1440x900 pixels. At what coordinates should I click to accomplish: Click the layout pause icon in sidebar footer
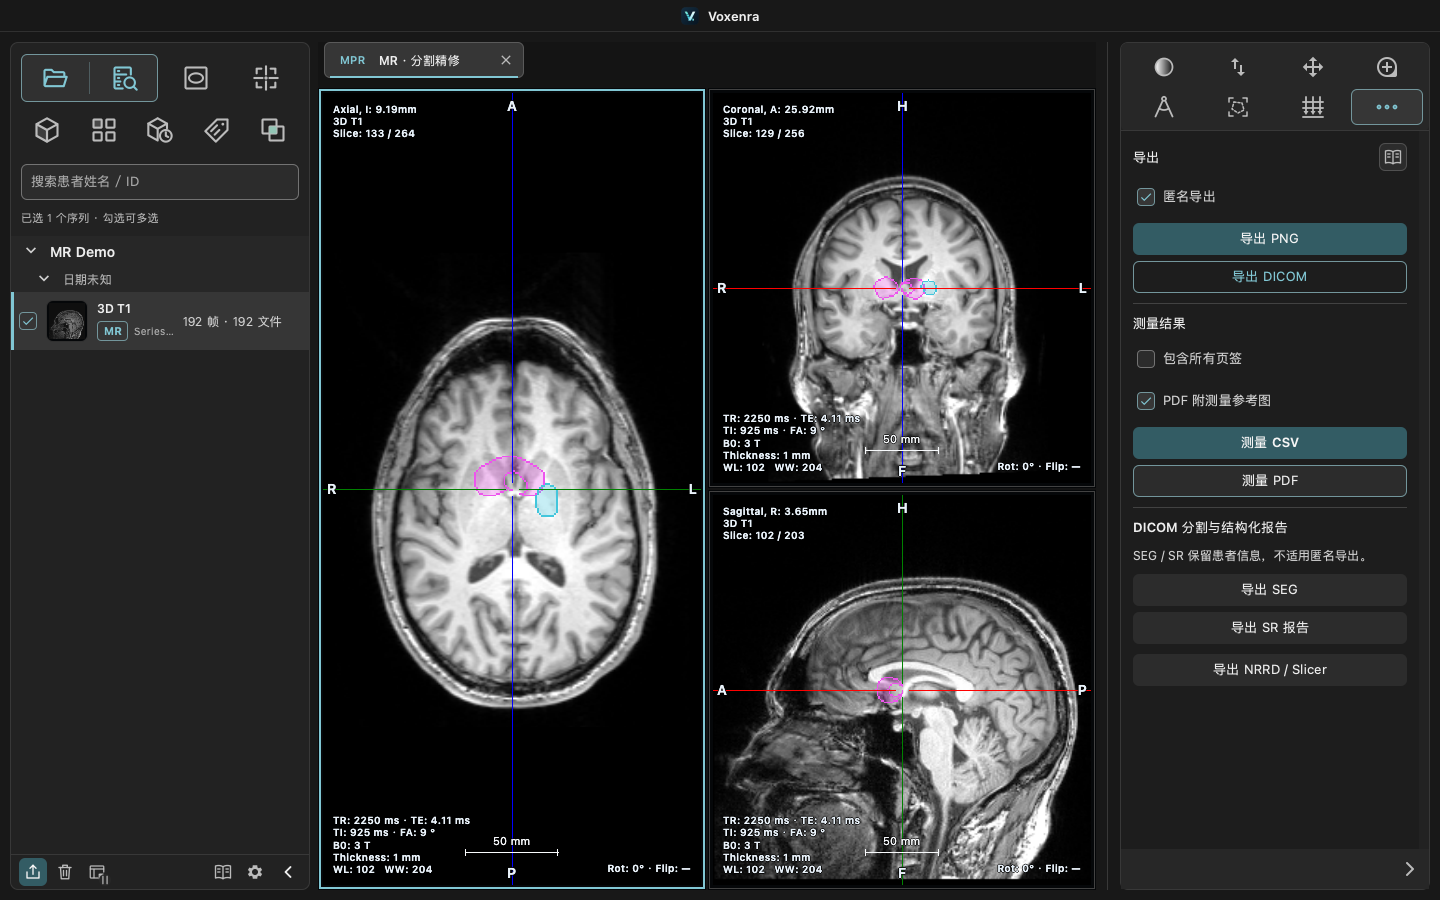98,873
